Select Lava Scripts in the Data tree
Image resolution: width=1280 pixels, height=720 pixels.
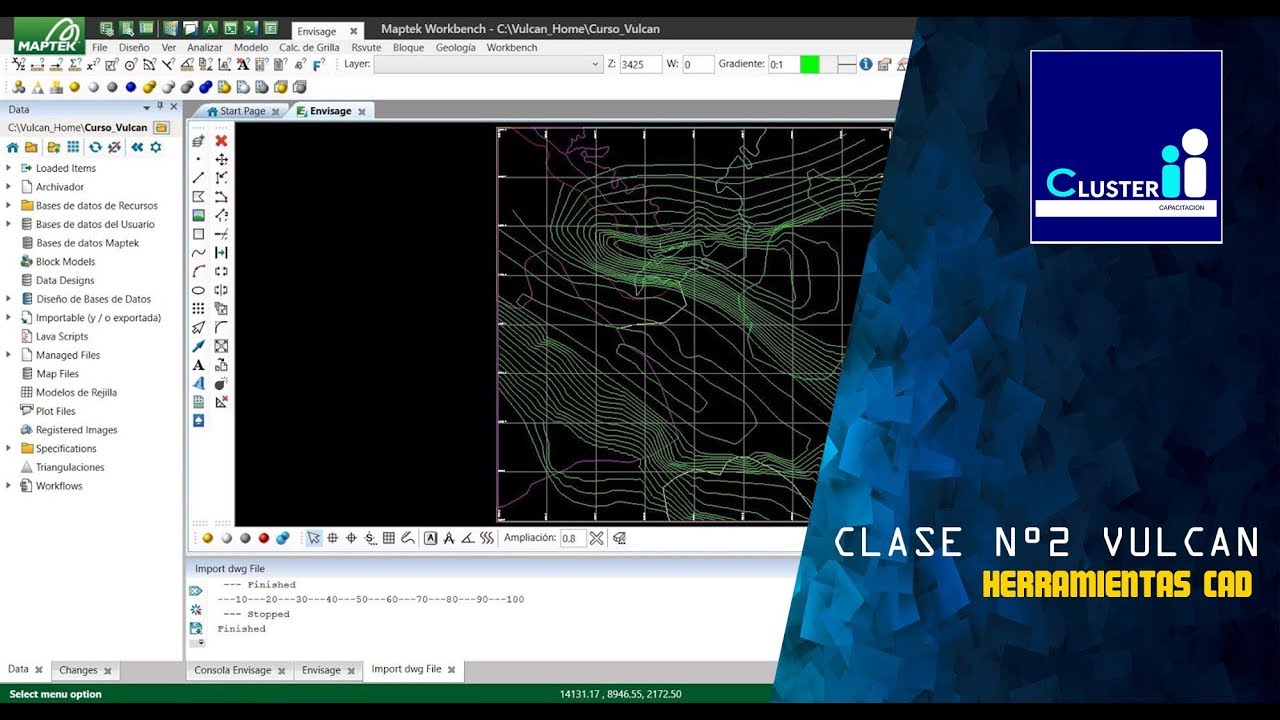62,337
